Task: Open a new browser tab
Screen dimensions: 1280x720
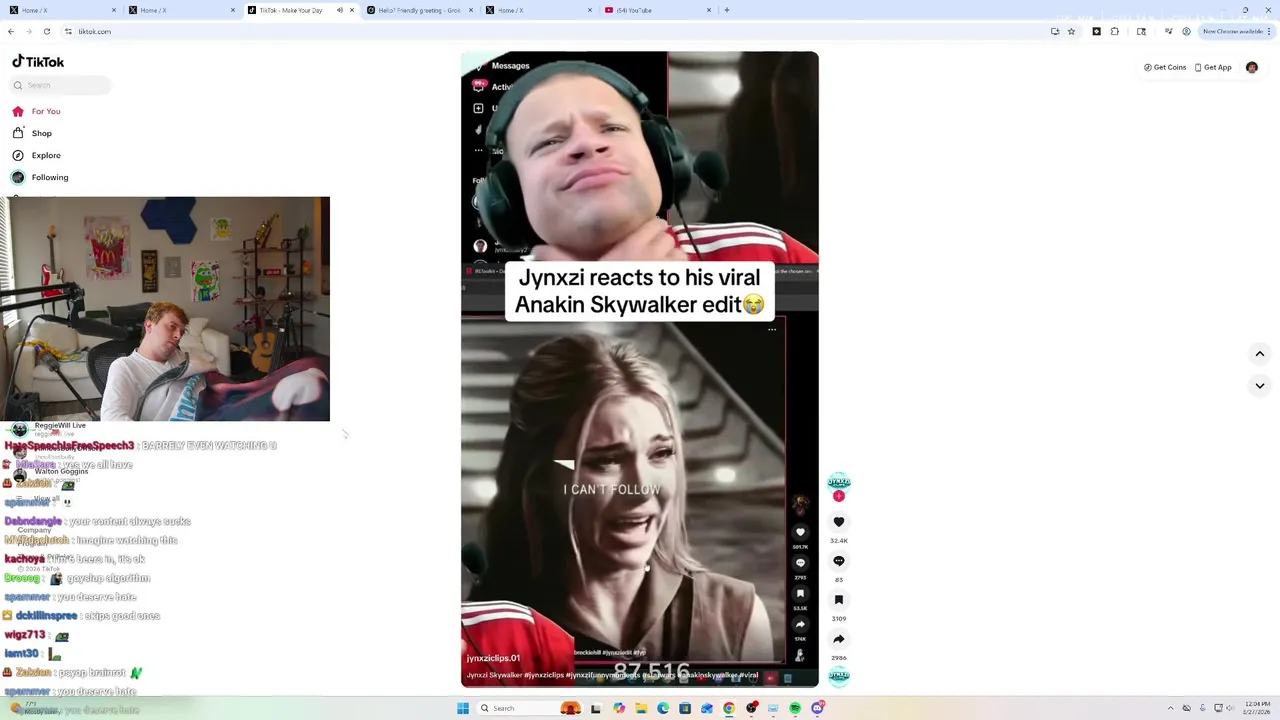Action: [x=727, y=10]
